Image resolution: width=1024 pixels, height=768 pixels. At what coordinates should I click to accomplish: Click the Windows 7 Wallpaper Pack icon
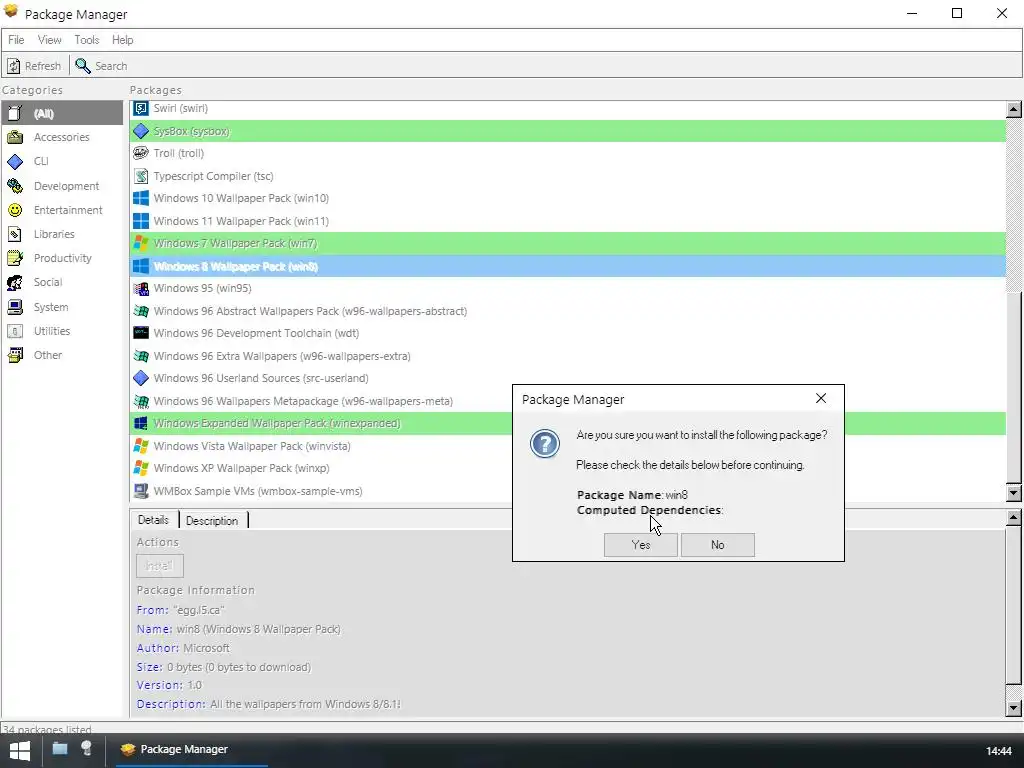140,243
